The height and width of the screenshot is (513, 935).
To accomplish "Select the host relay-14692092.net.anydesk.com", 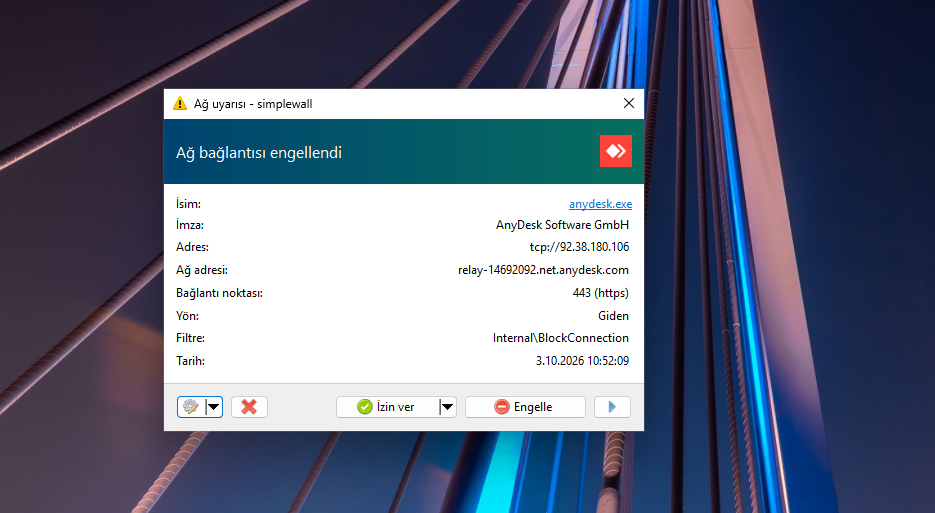I will (543, 270).
